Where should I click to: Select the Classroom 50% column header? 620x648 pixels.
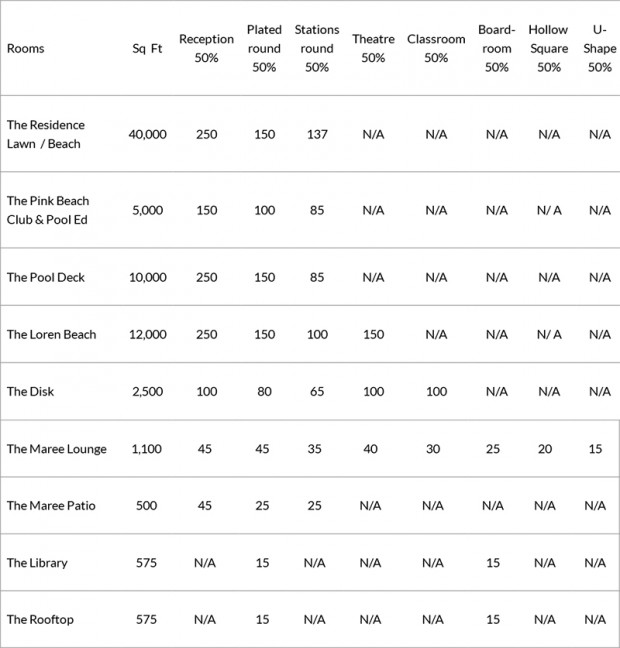click(436, 48)
